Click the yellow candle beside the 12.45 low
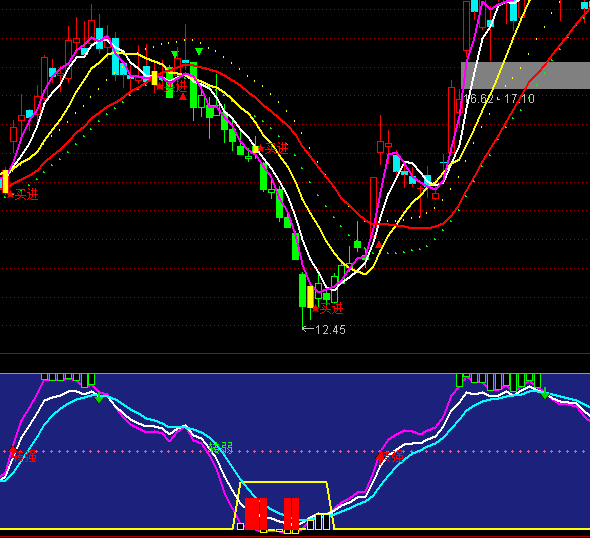 (310, 297)
